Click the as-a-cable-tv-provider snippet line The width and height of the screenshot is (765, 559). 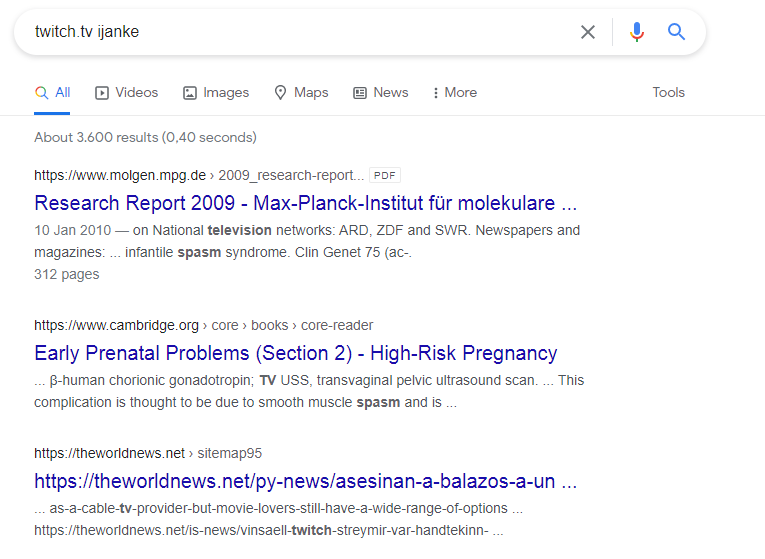point(279,509)
